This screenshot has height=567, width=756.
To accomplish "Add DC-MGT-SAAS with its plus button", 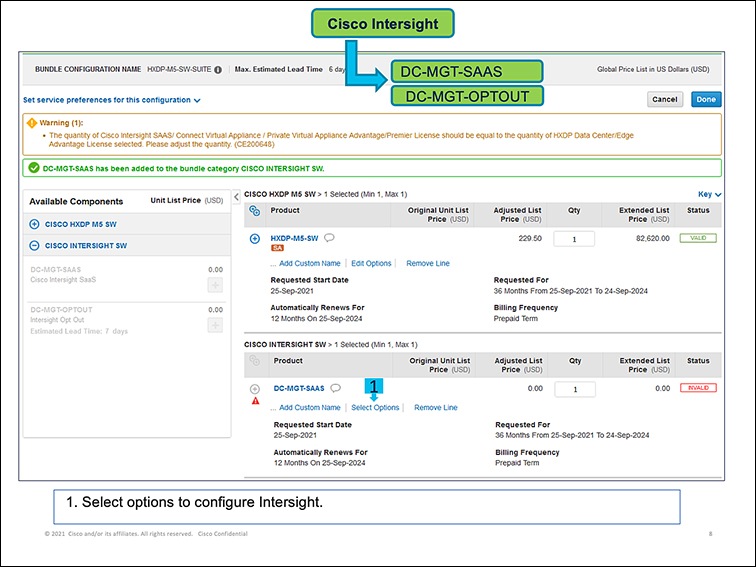I will (x=215, y=285).
